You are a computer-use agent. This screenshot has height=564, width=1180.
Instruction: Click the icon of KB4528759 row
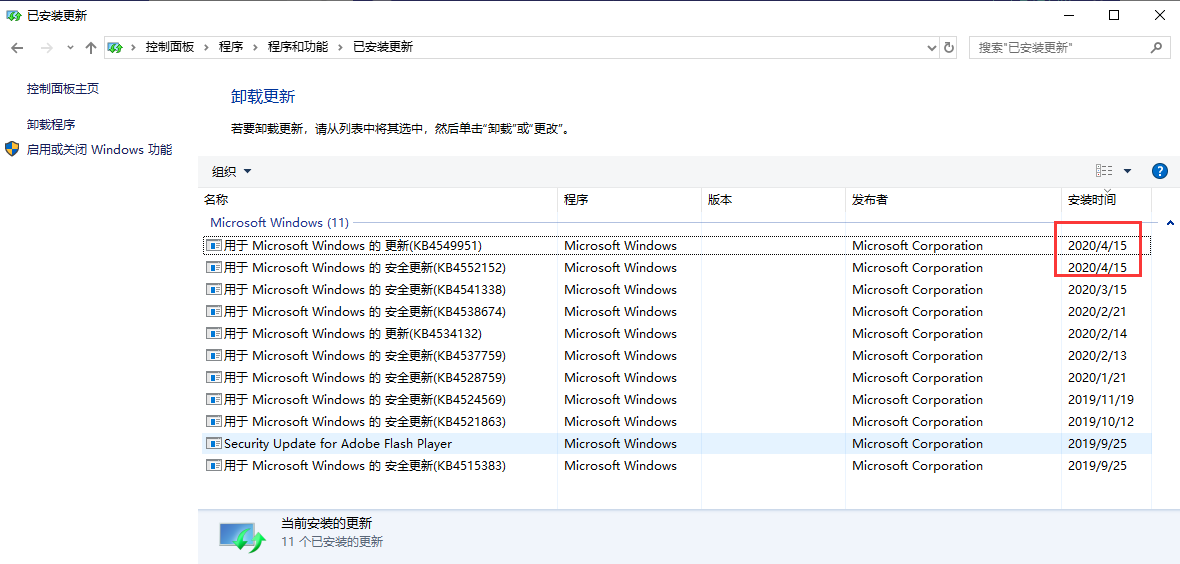click(x=214, y=377)
